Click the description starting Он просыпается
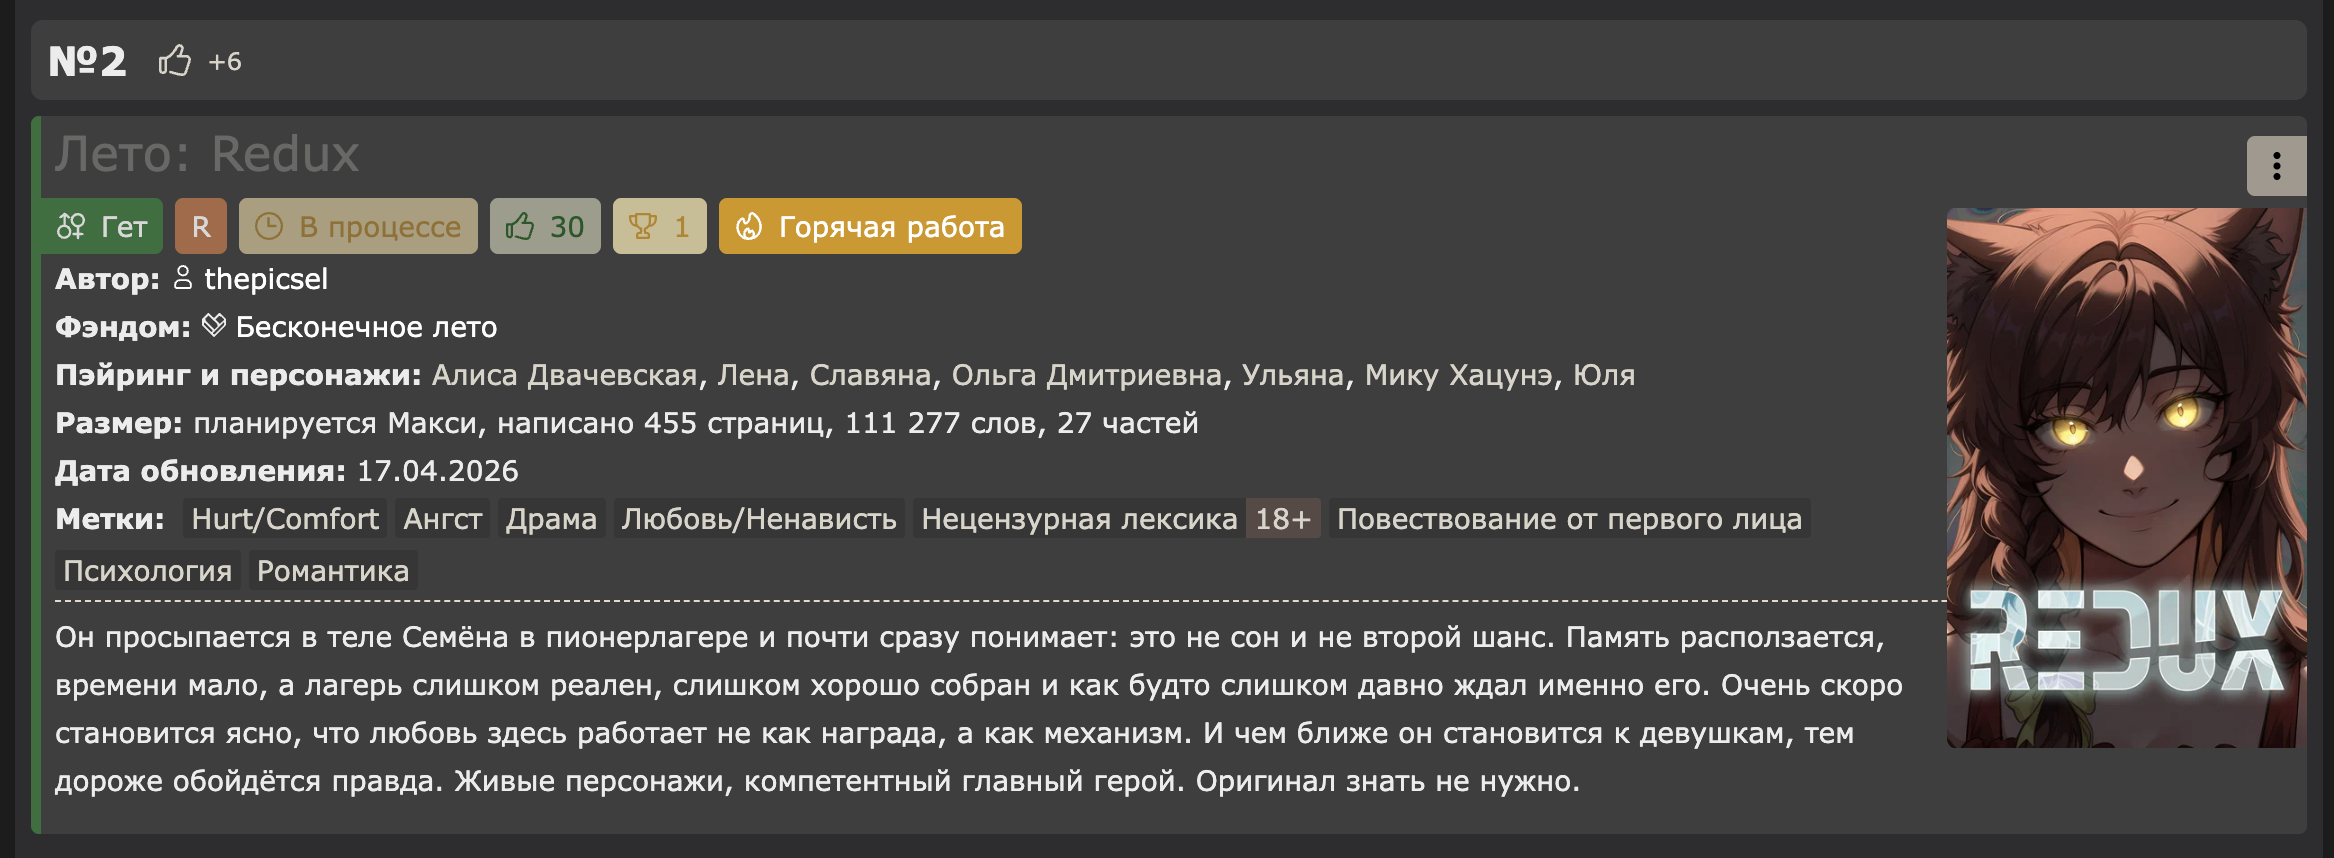 tap(979, 709)
